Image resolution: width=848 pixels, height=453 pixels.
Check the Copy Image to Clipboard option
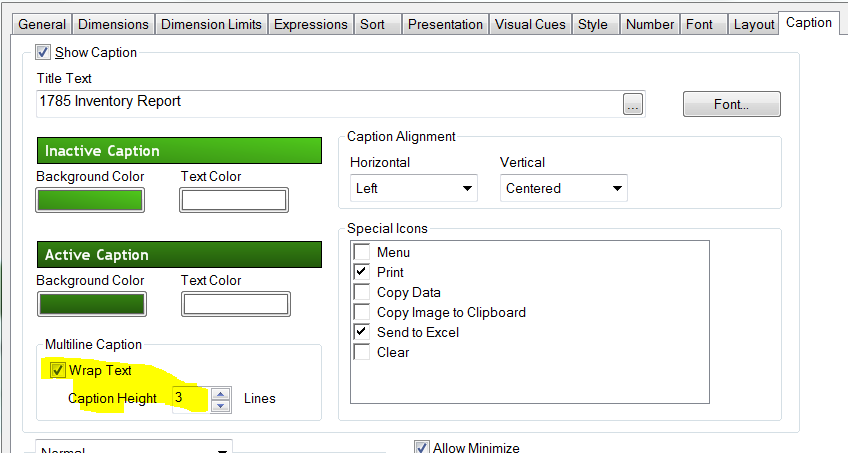[361, 312]
